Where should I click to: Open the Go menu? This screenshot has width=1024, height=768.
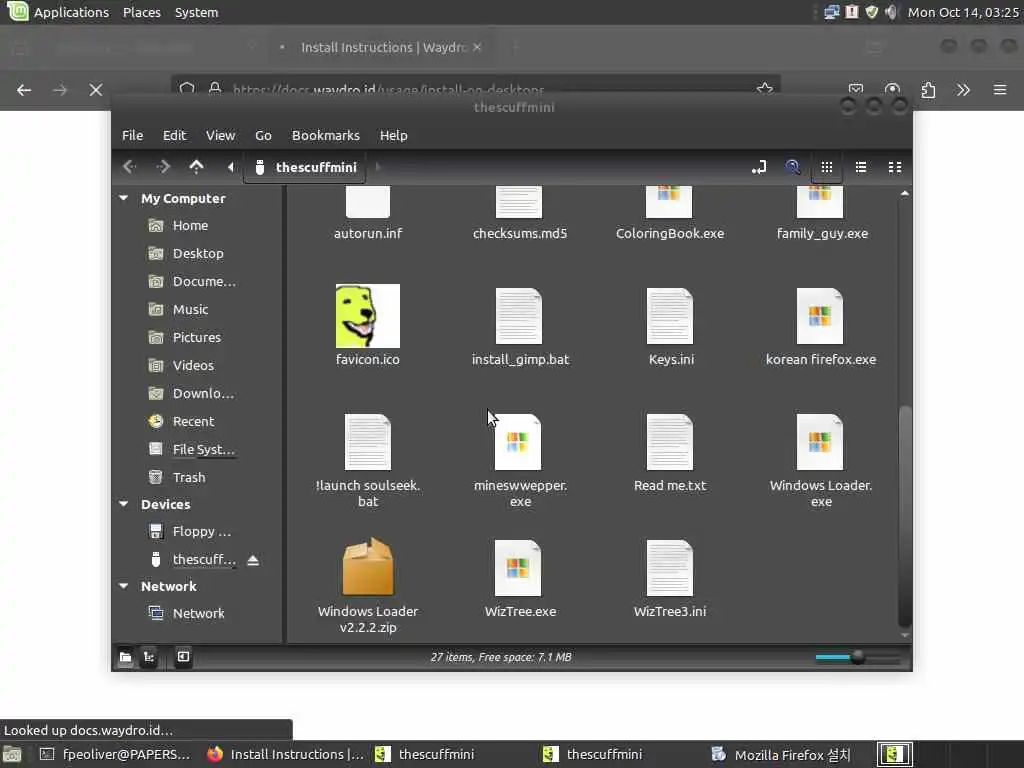coord(263,135)
